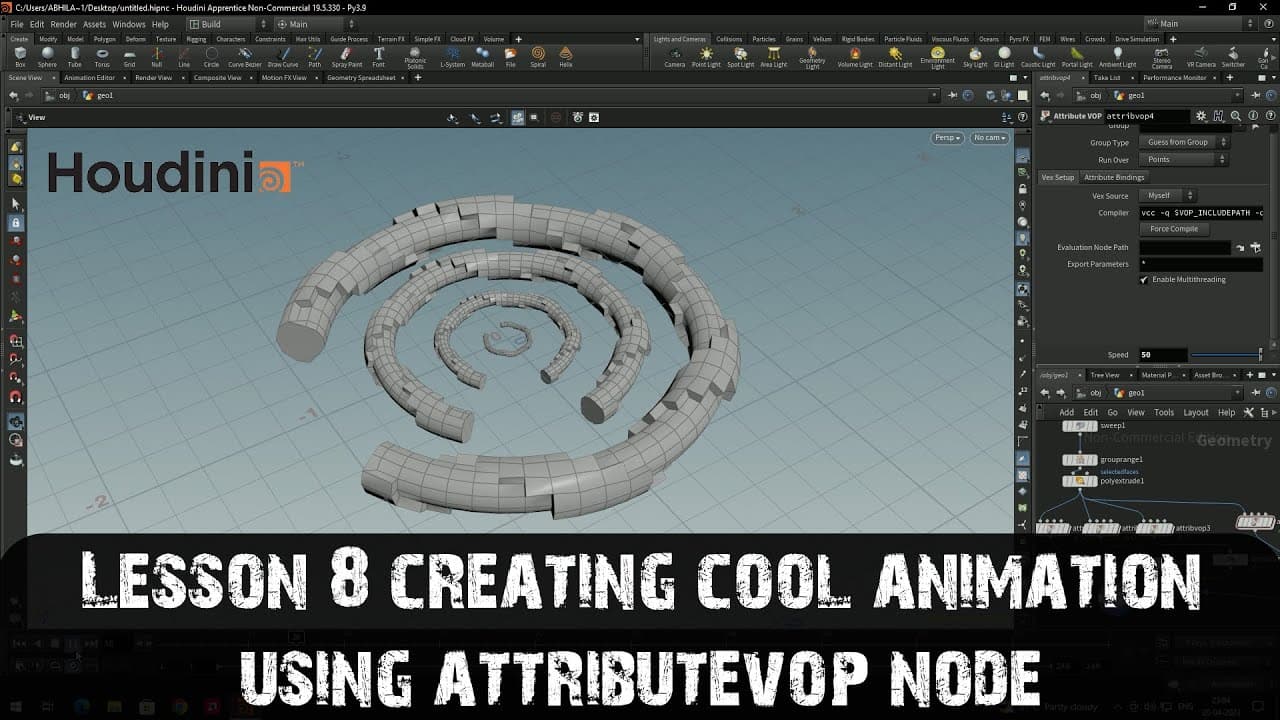This screenshot has width=1280, height=720.
Task: Click the Spiral shelf tool
Action: 539,56
